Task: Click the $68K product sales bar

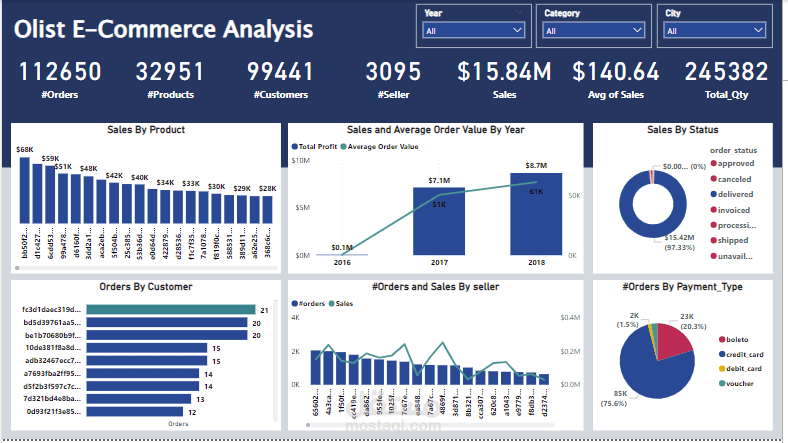Action: coord(25,190)
